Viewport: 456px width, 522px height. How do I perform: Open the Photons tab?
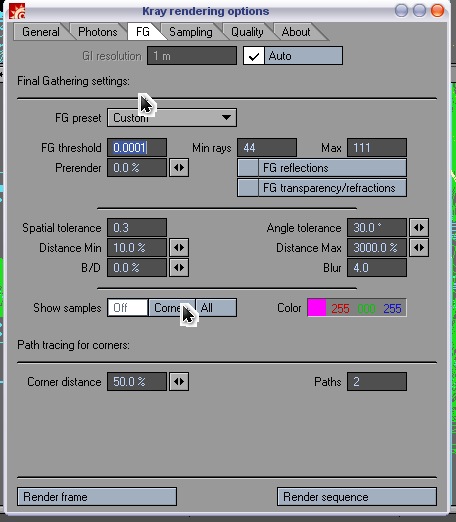(97, 32)
